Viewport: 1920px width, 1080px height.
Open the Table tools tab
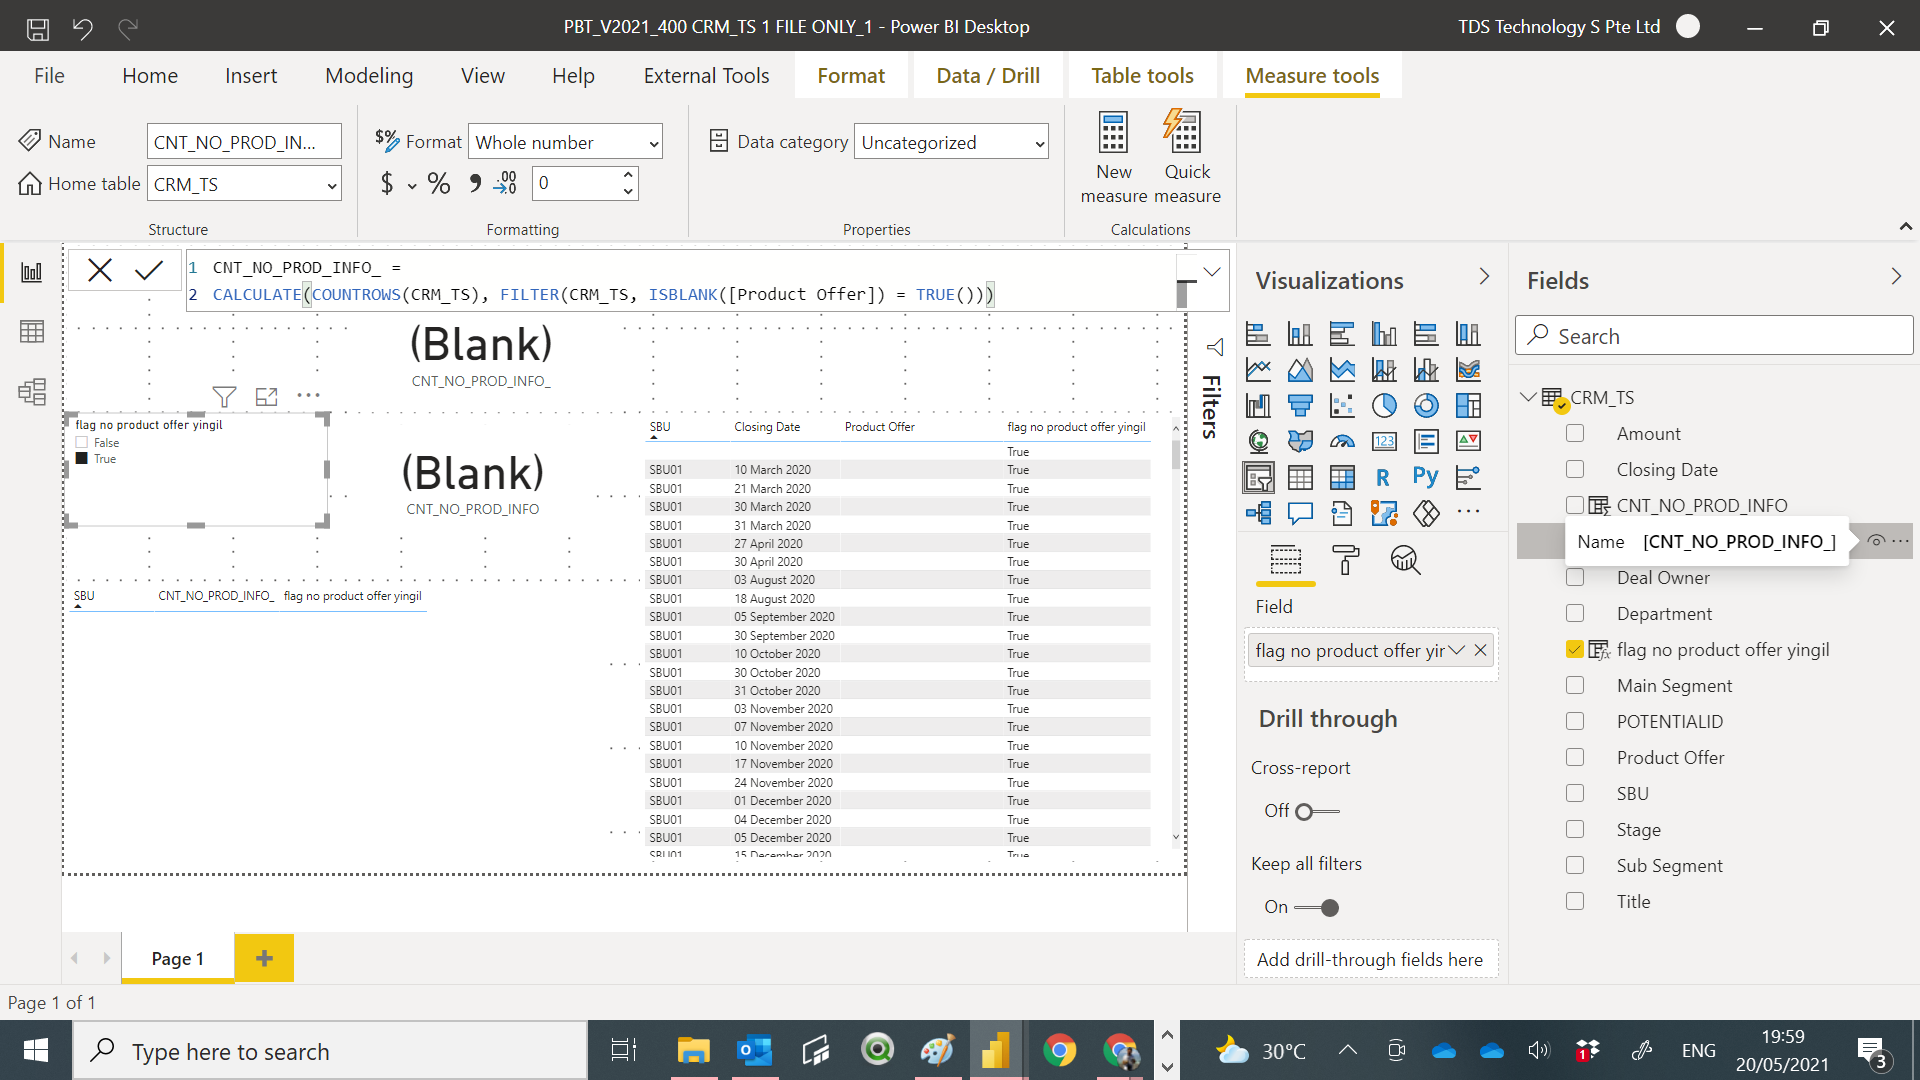(x=1142, y=76)
